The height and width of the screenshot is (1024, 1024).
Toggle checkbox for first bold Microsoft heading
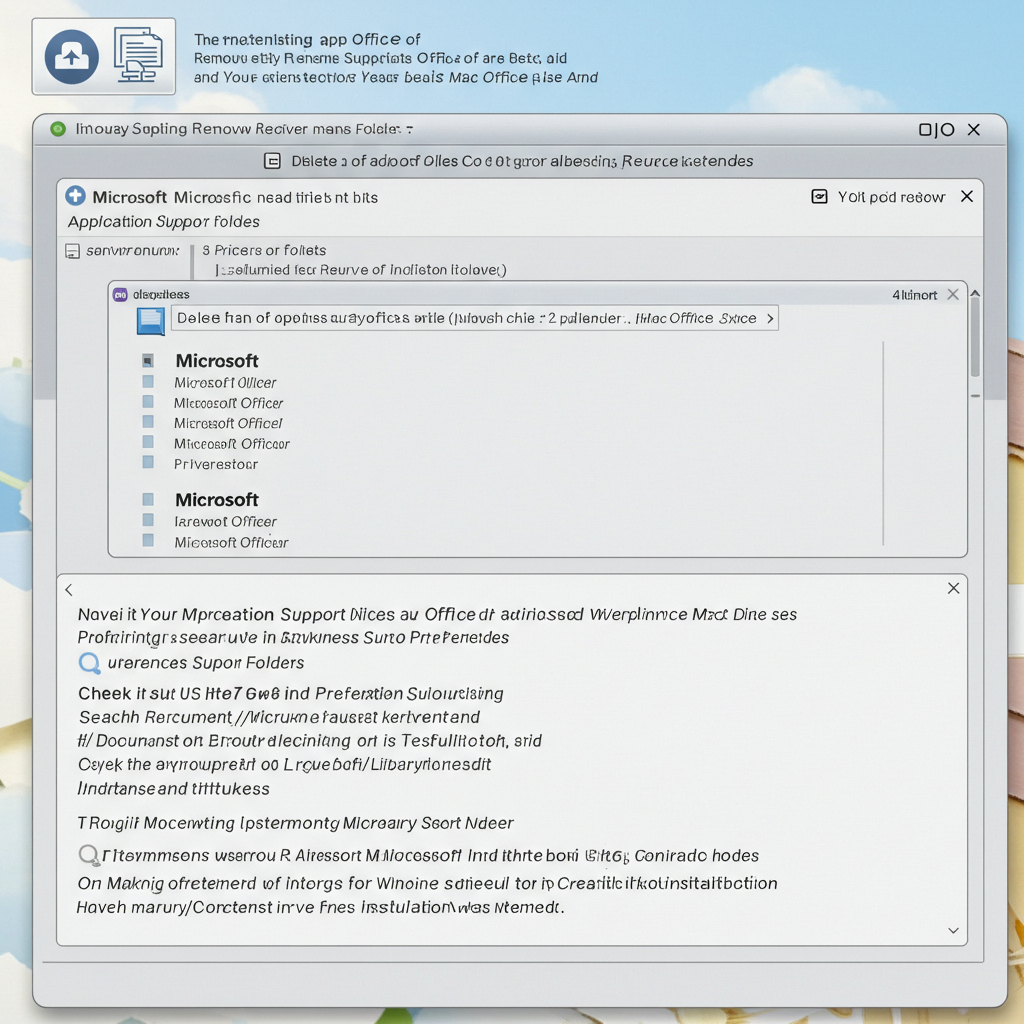(x=148, y=360)
